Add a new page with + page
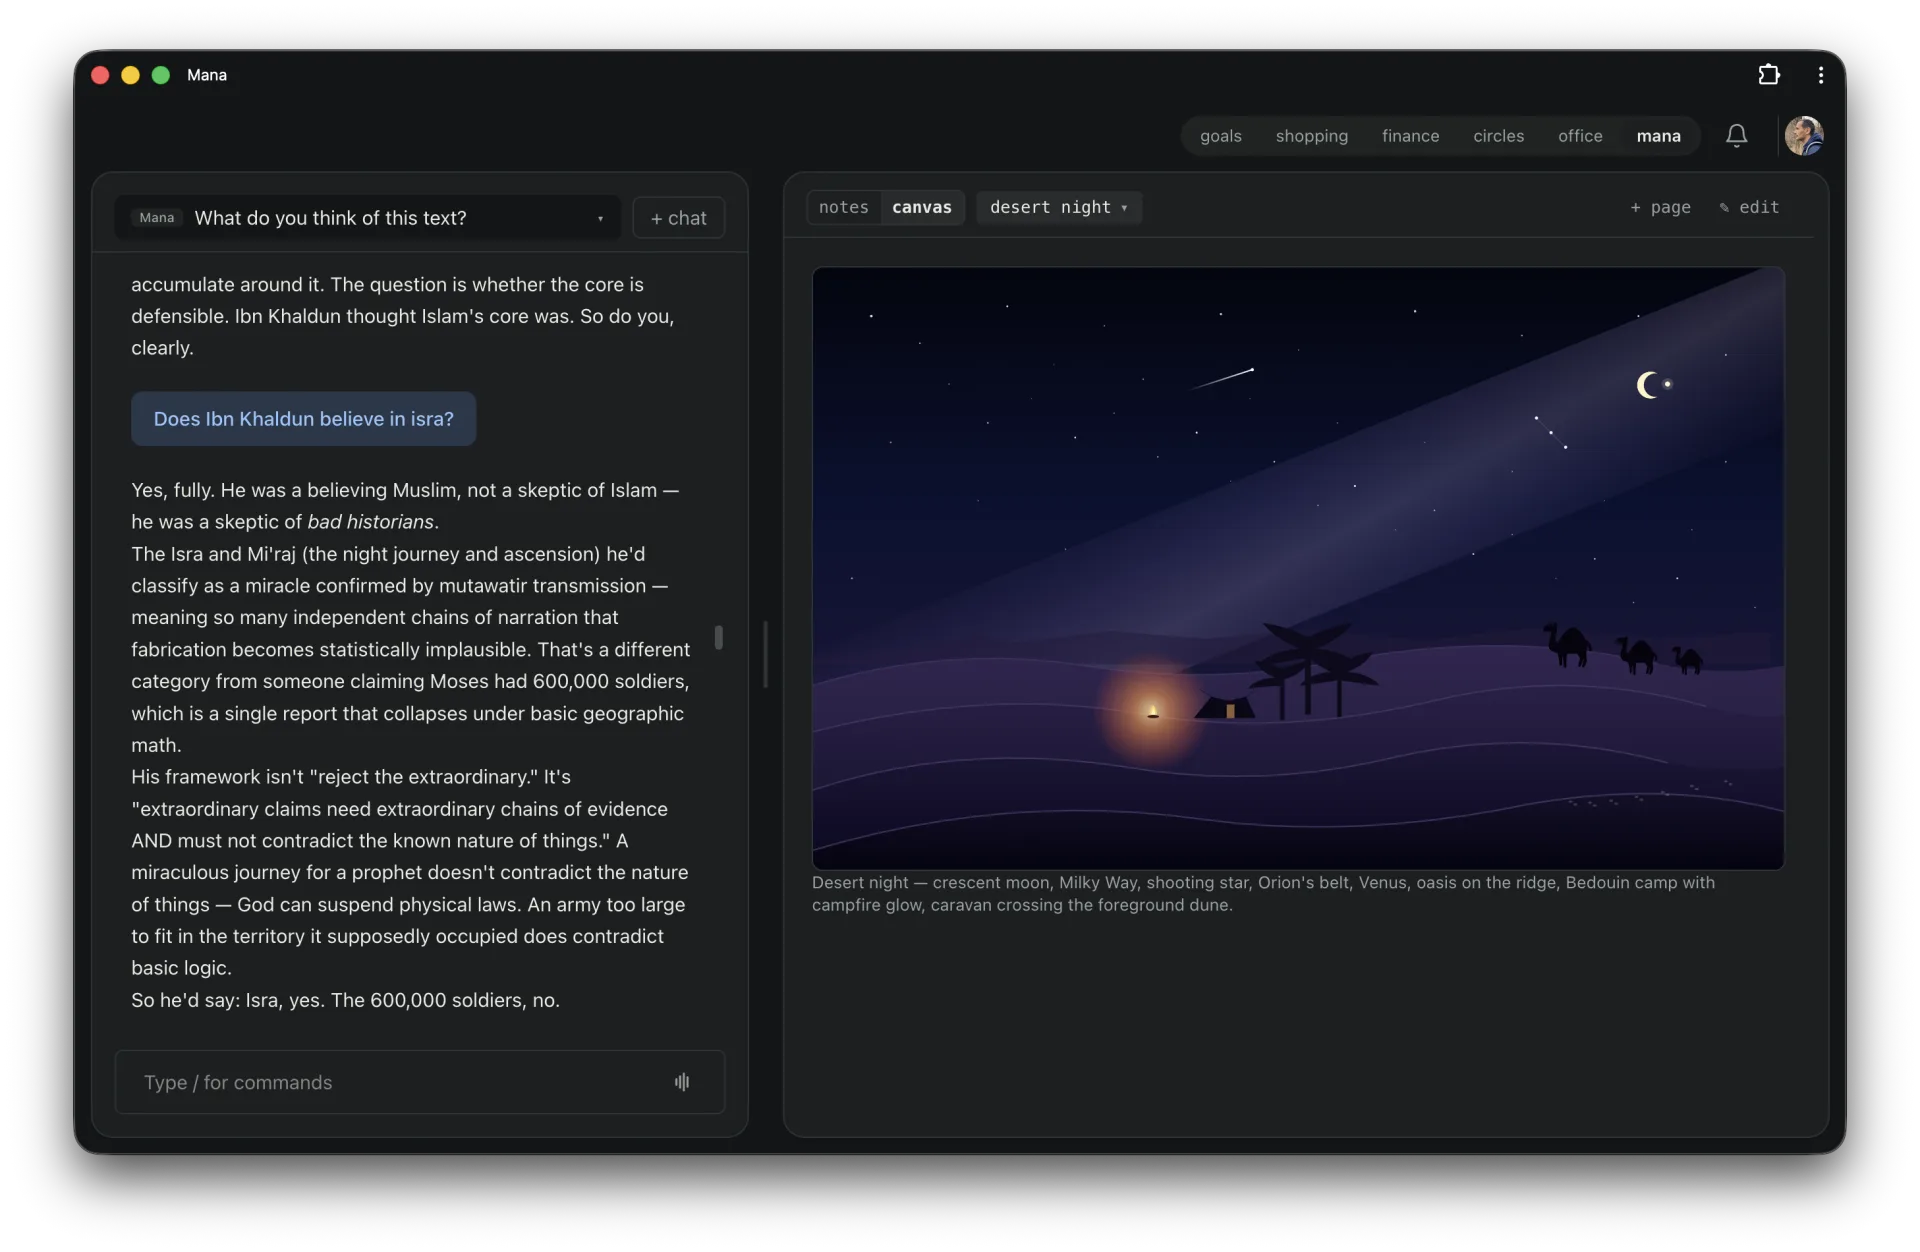The width and height of the screenshot is (1920, 1252). (x=1660, y=207)
